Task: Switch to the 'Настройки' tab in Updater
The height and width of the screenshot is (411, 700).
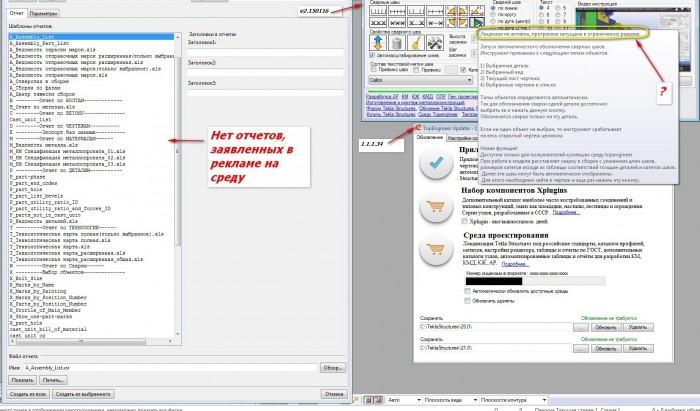Action: click(462, 138)
